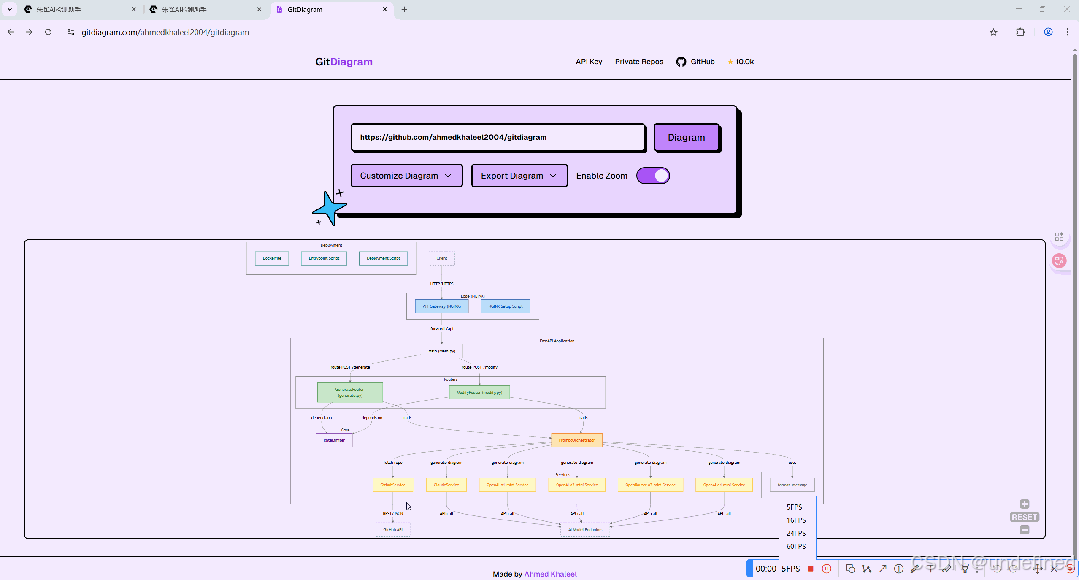This screenshot has height=580, width=1079.
Task: Open a new browser tab
Action: (x=404, y=10)
